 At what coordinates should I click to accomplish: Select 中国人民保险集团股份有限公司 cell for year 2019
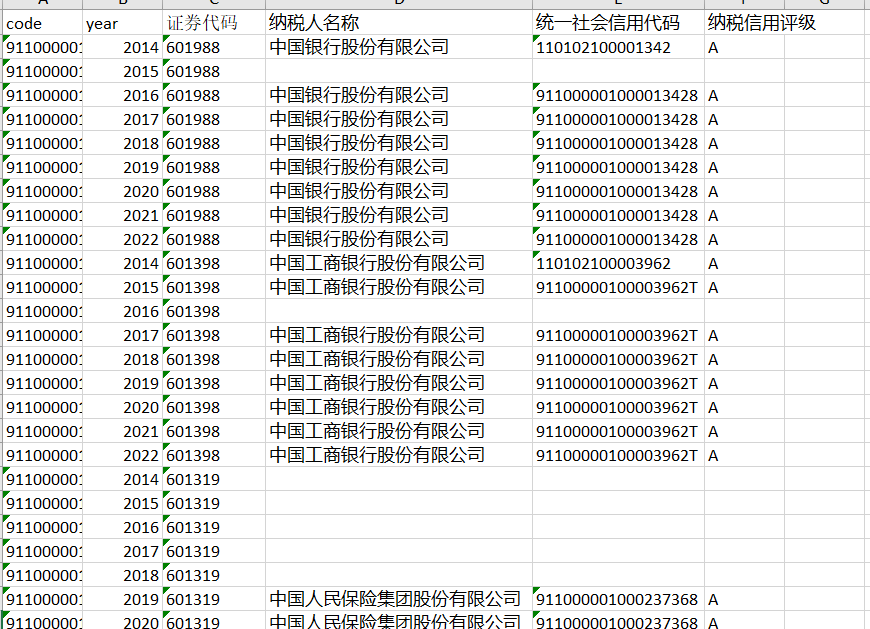pos(398,599)
